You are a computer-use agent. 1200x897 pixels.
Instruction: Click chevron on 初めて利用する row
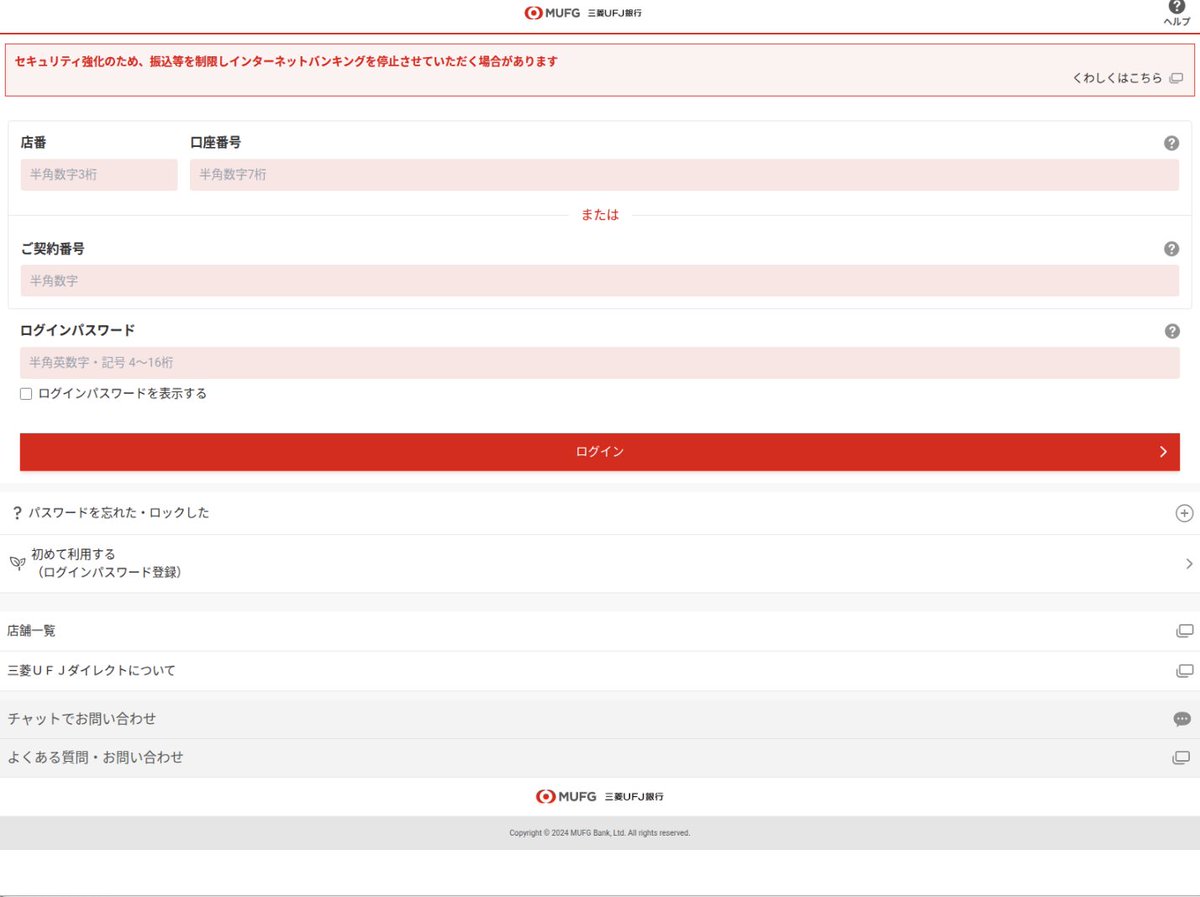(x=1189, y=564)
